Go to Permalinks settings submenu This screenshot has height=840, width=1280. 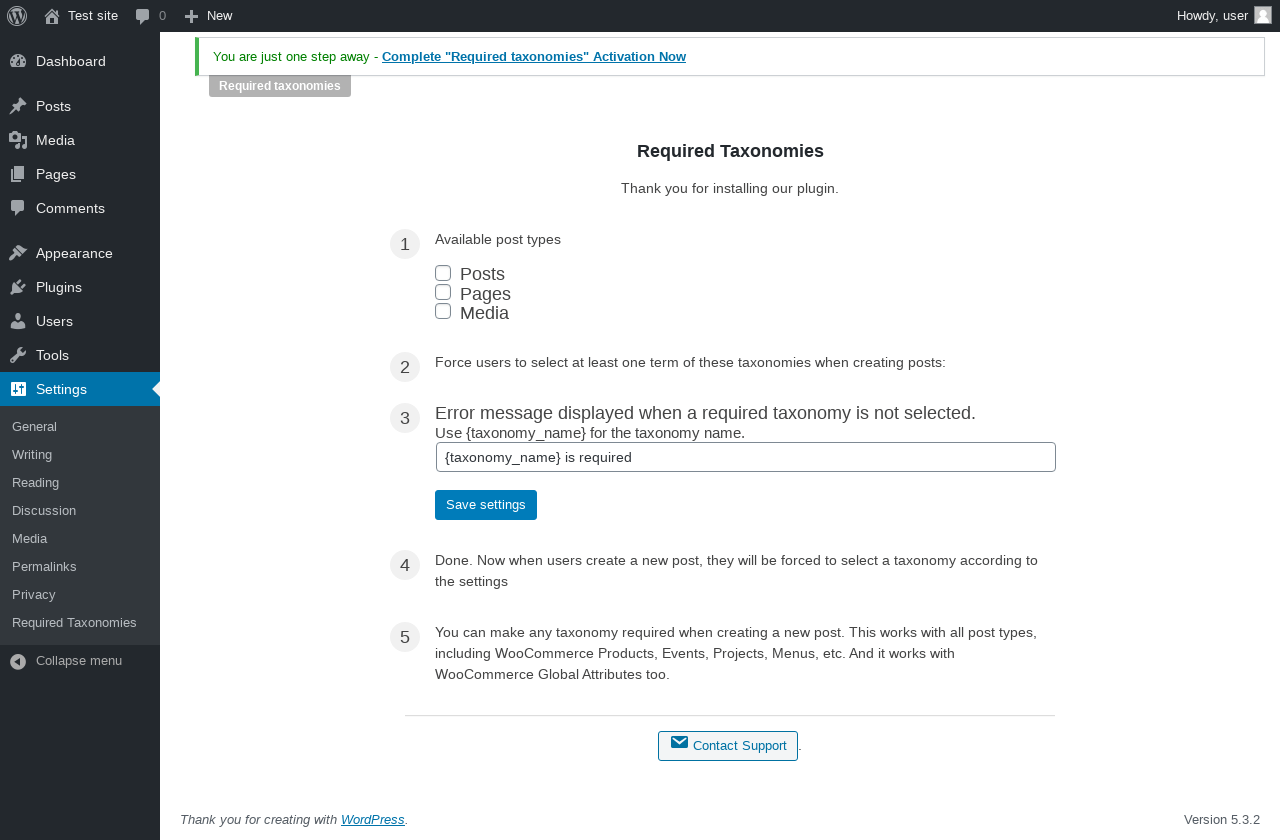[44, 566]
